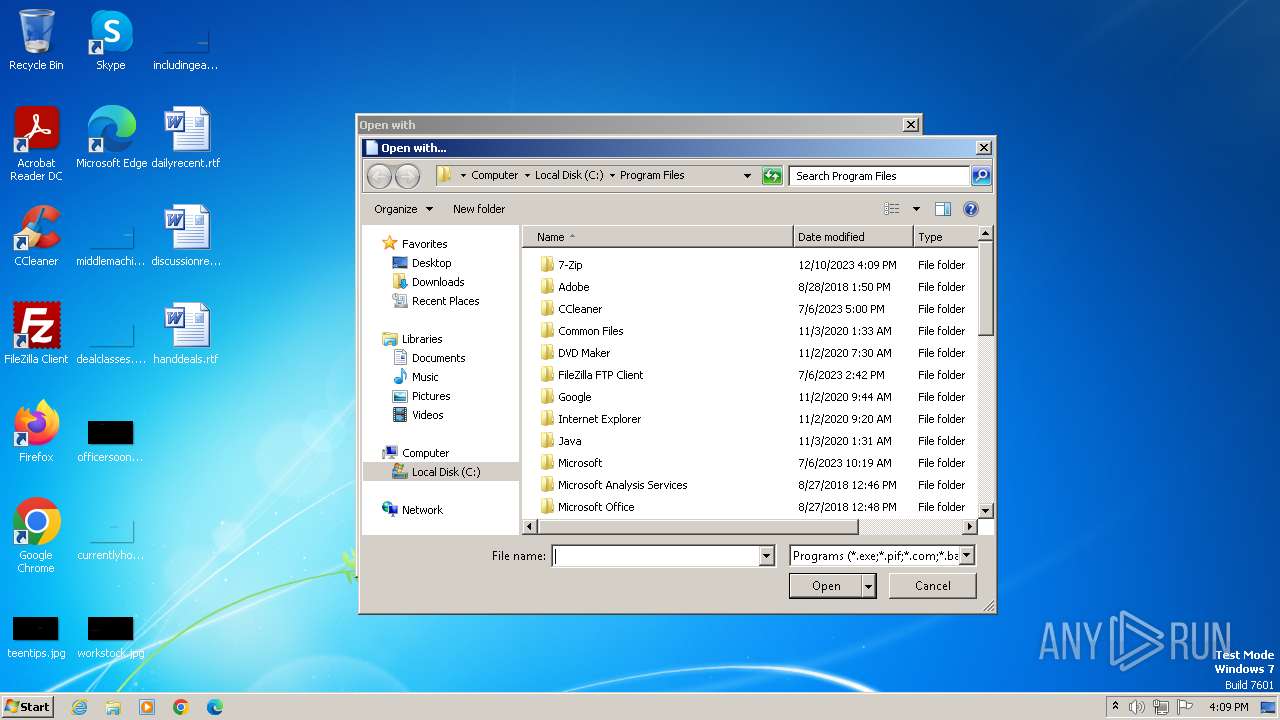
Task: Select the FileZilla FTP Client folder
Action: tap(600, 375)
